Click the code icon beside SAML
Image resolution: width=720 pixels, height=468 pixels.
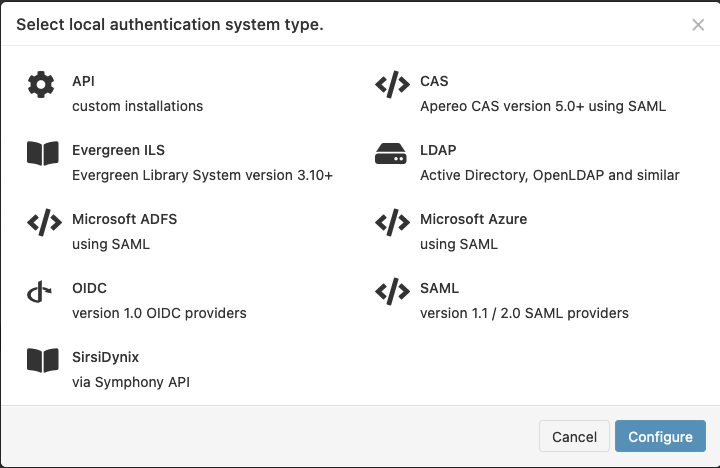(391, 291)
